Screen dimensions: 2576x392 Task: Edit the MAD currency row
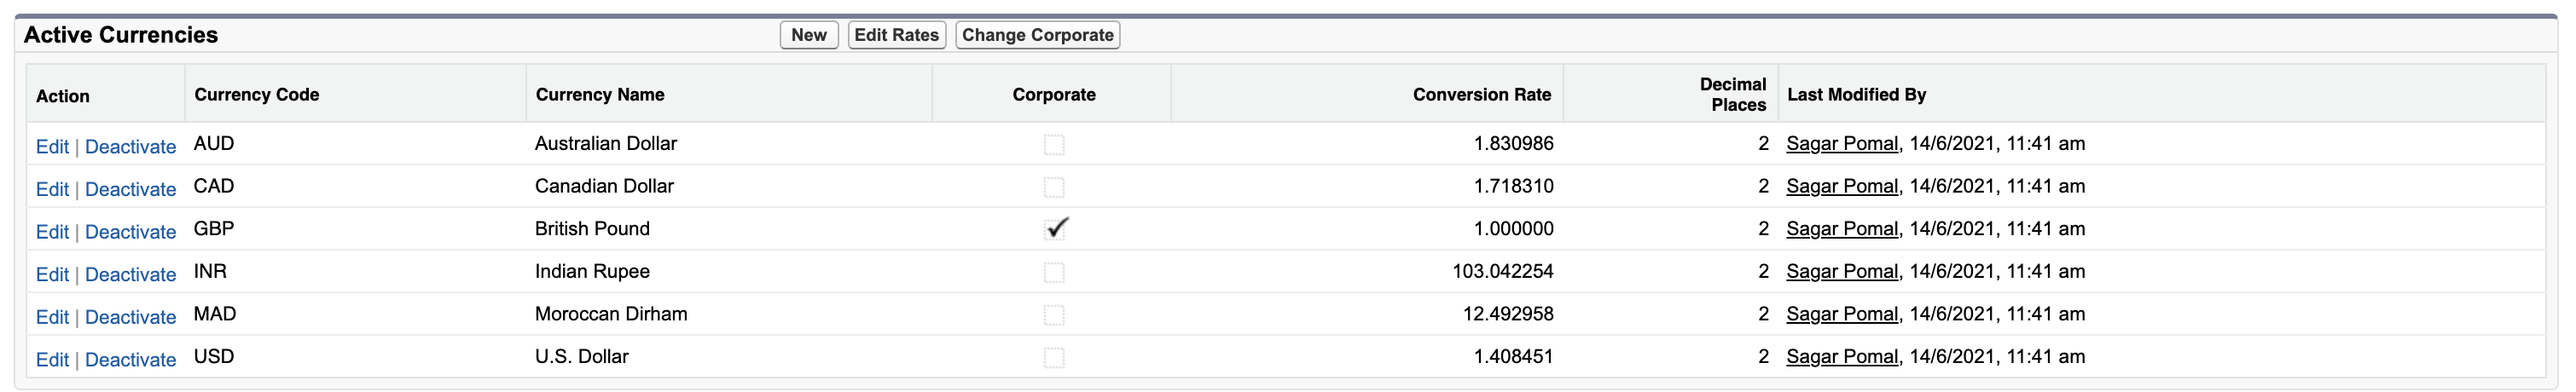pyautogui.click(x=52, y=318)
